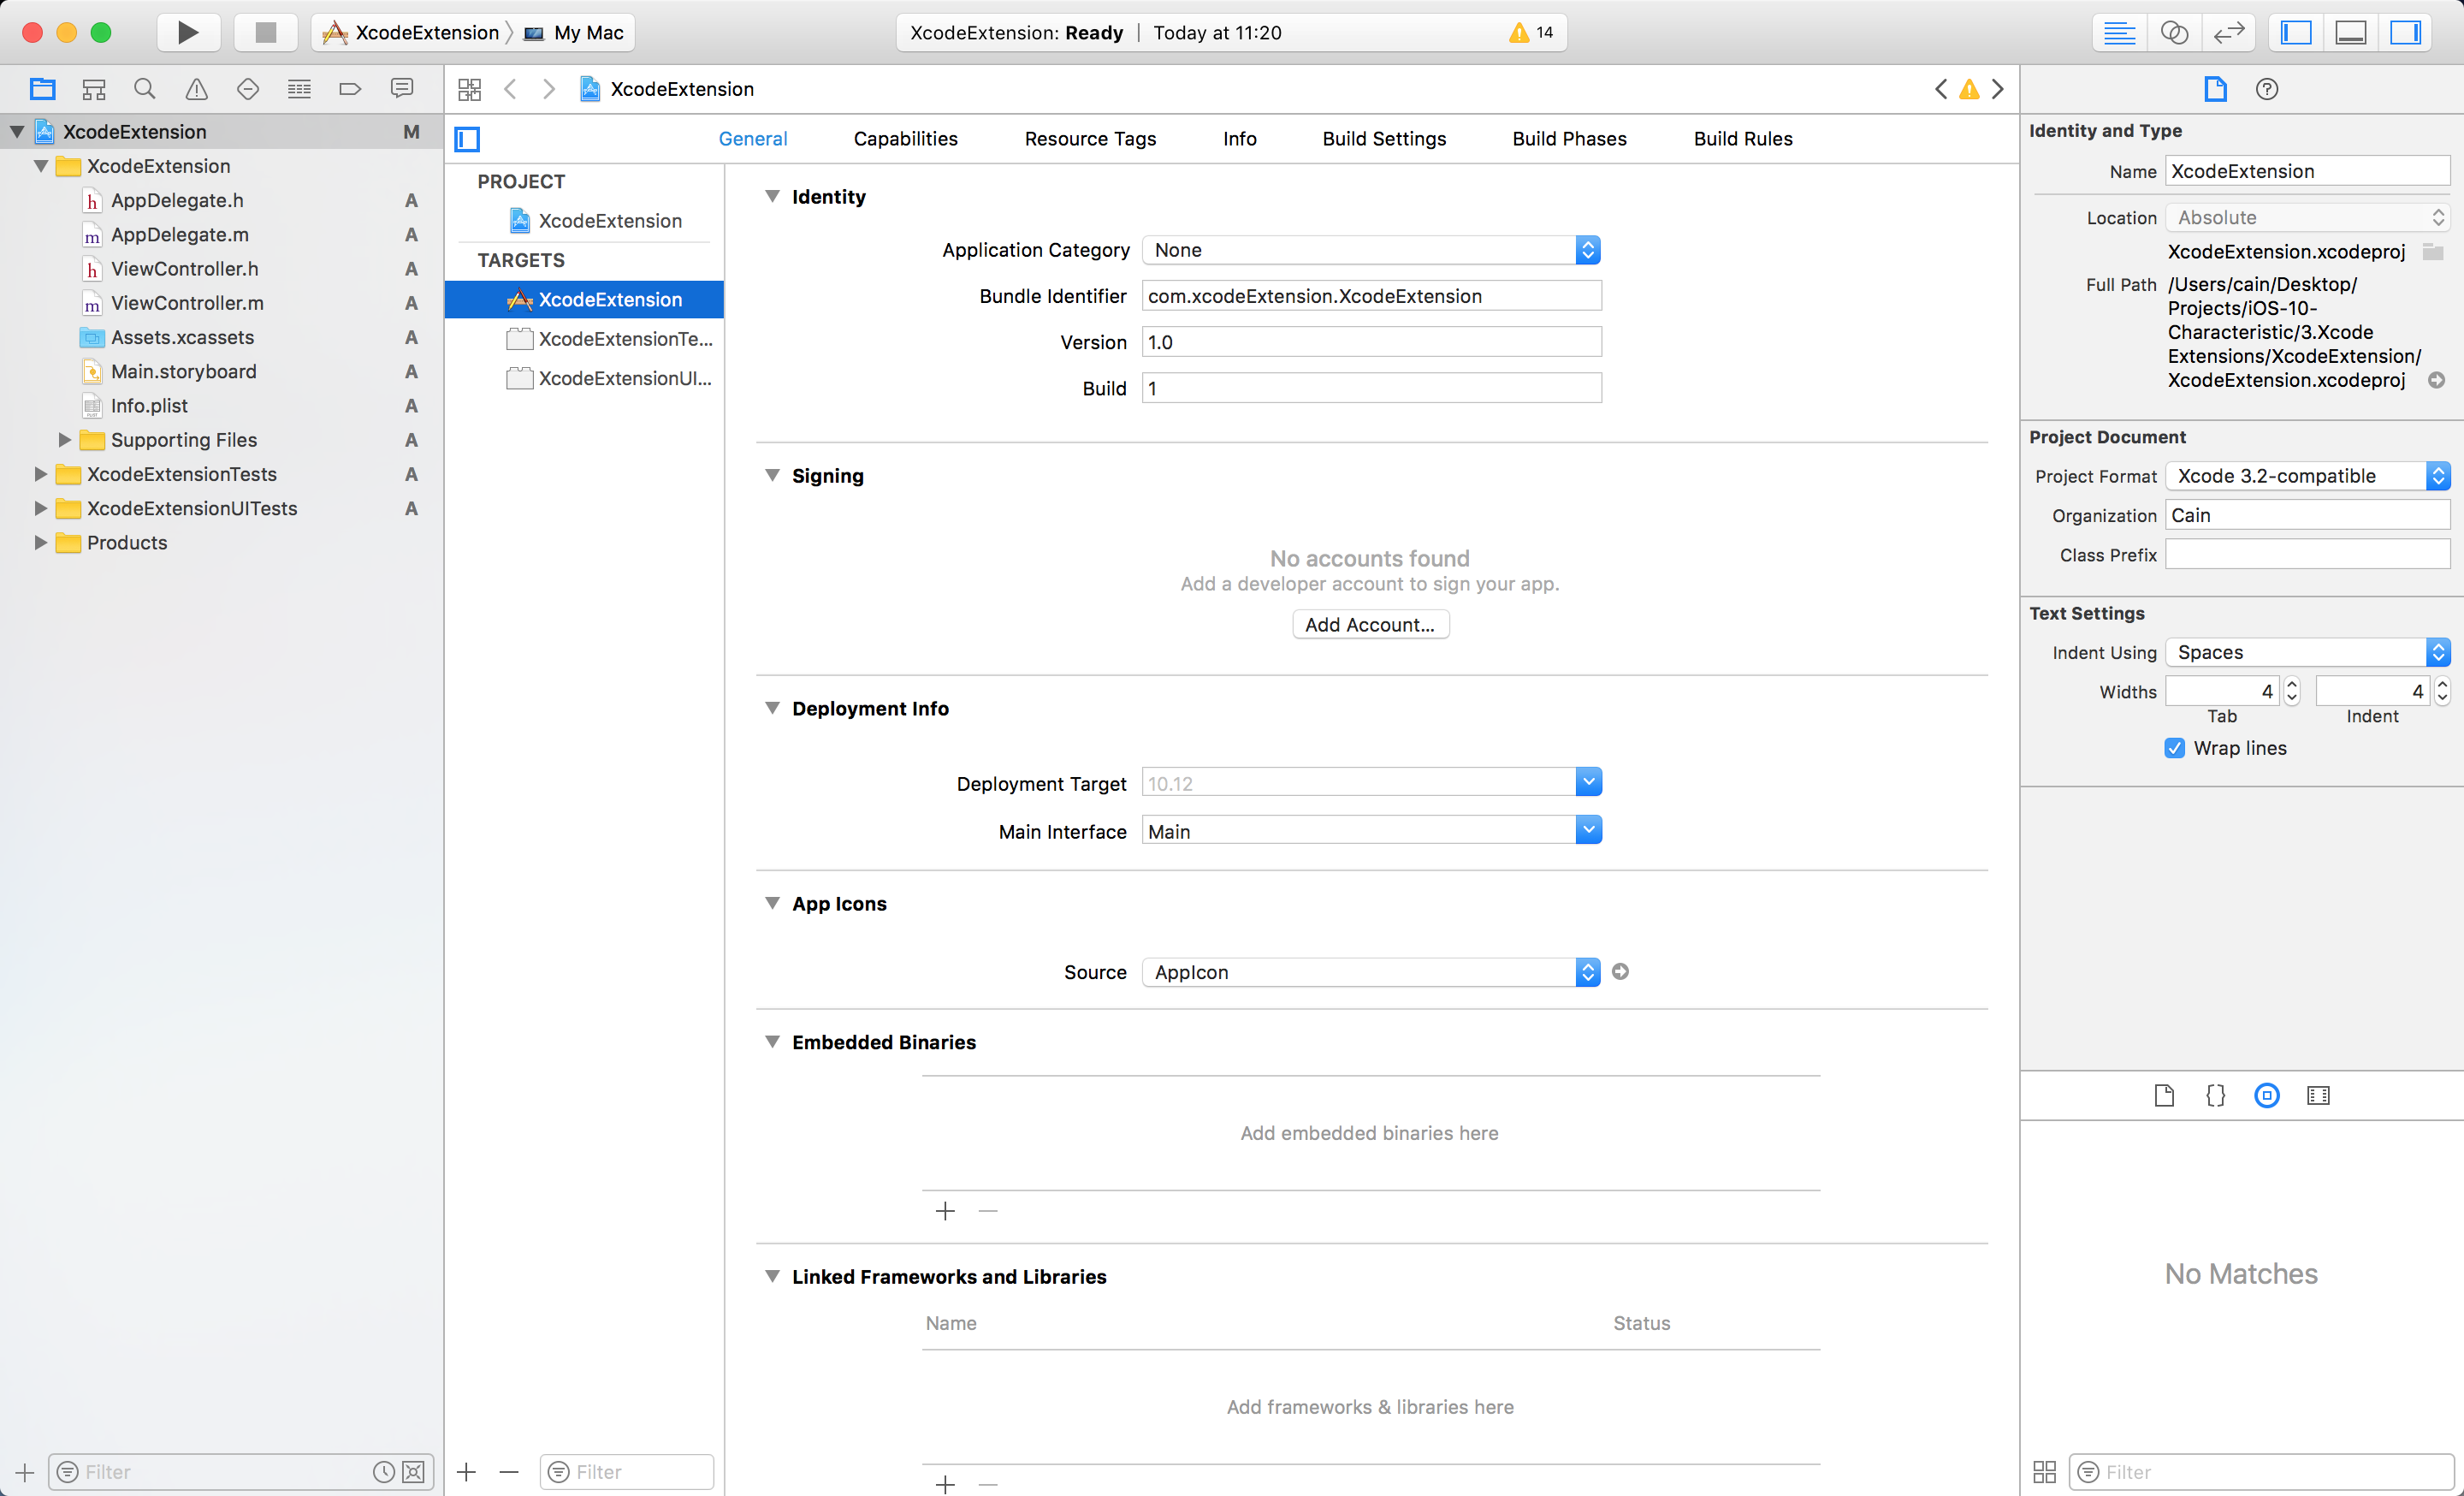Image resolution: width=2464 pixels, height=1496 pixels.
Task: Open the Application Category dropdown
Action: pyautogui.click(x=1370, y=250)
